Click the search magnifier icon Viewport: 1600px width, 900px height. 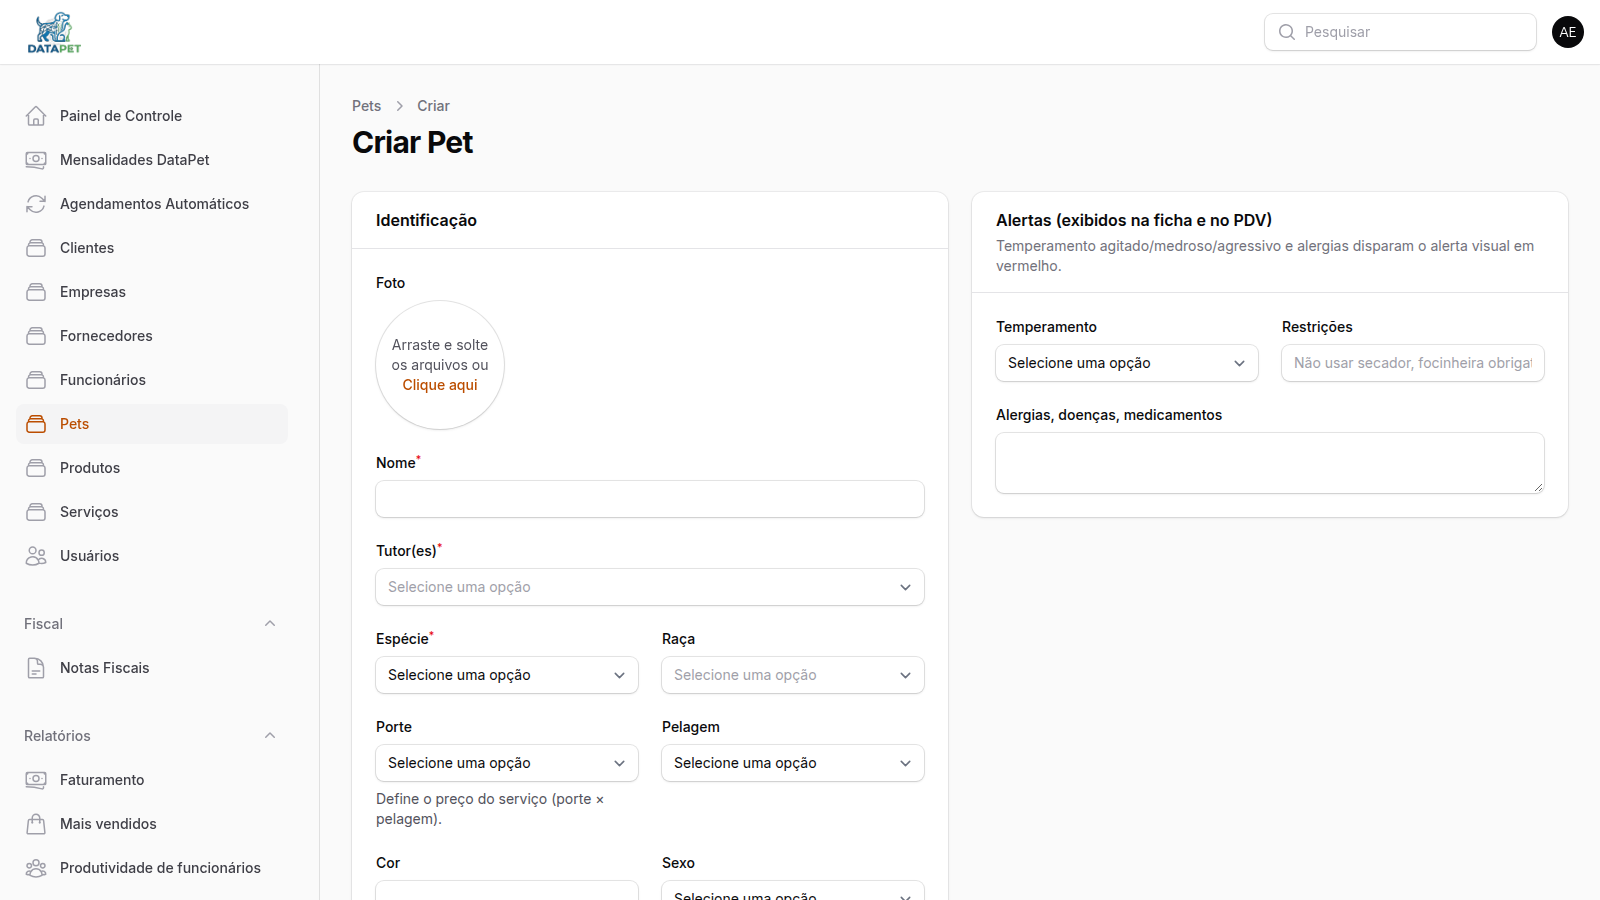click(1287, 32)
